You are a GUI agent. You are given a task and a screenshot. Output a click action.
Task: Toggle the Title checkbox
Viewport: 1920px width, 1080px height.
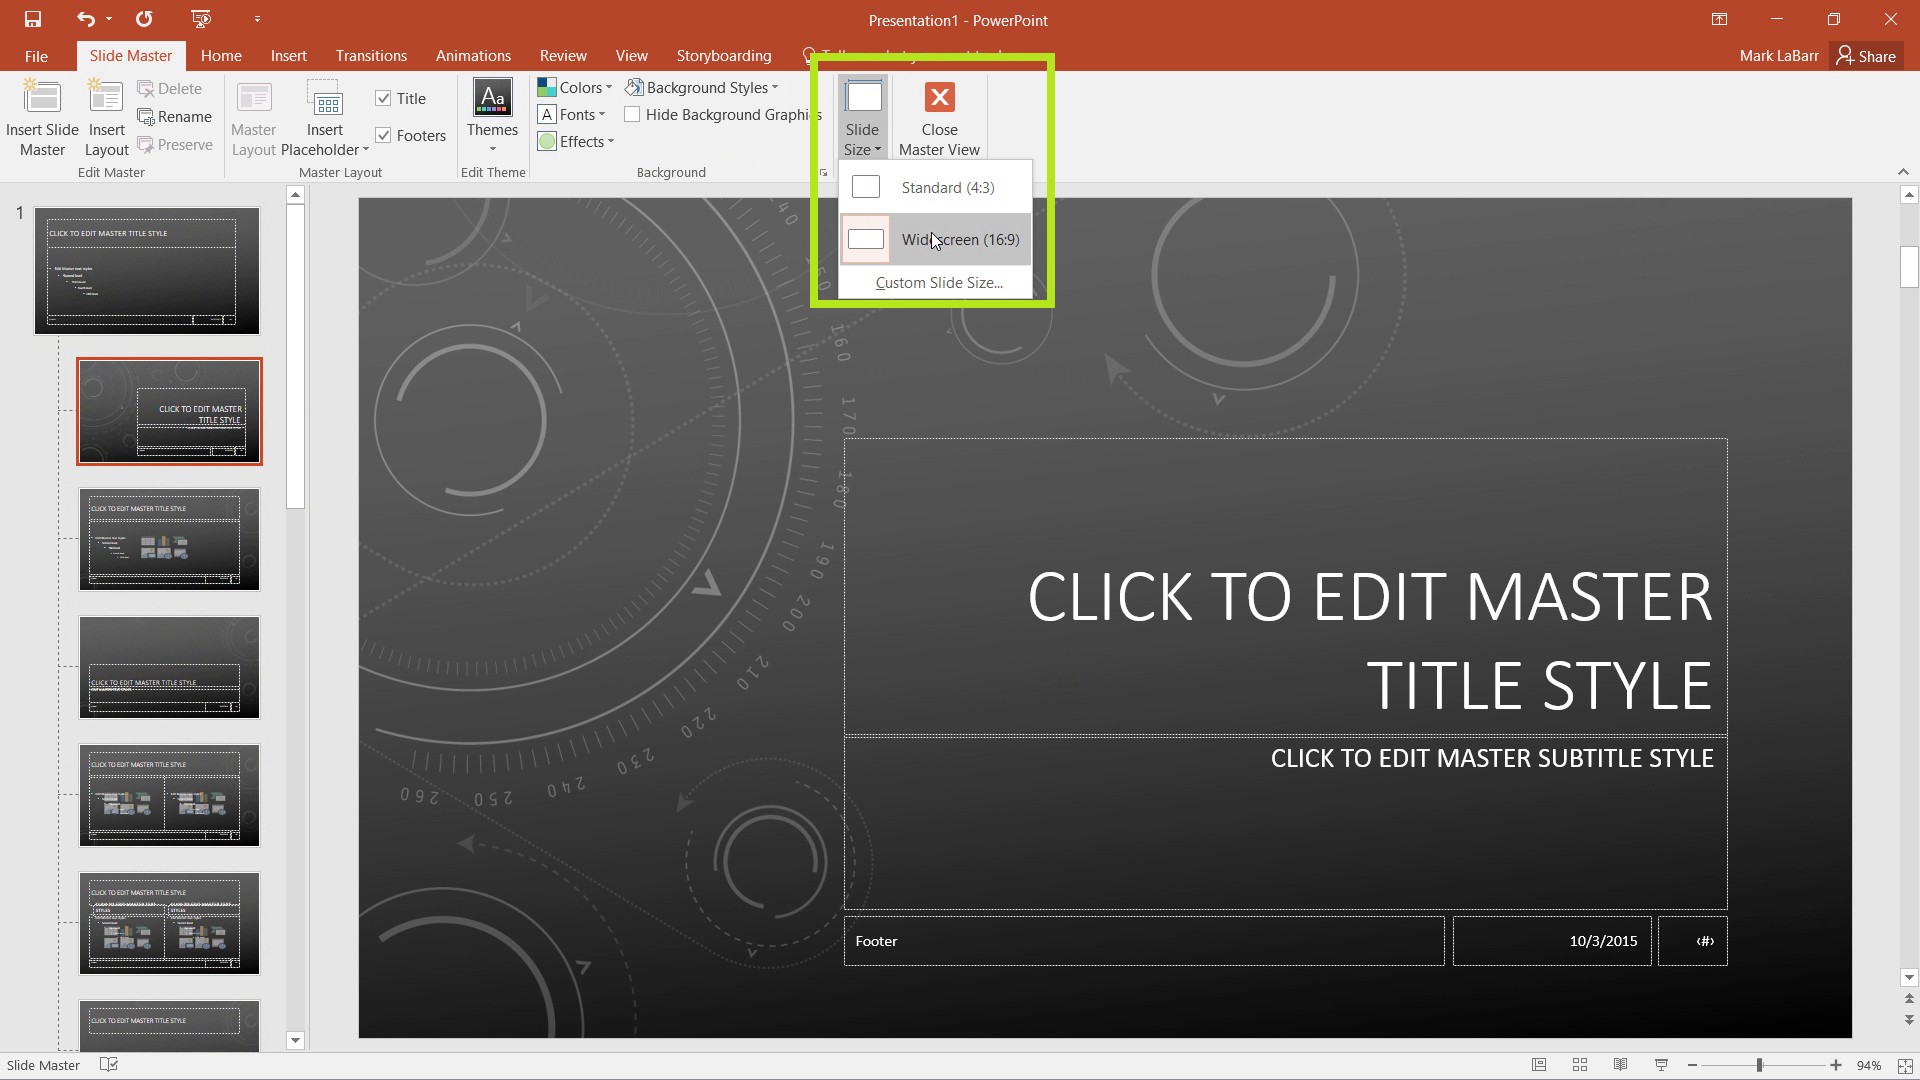tap(384, 97)
